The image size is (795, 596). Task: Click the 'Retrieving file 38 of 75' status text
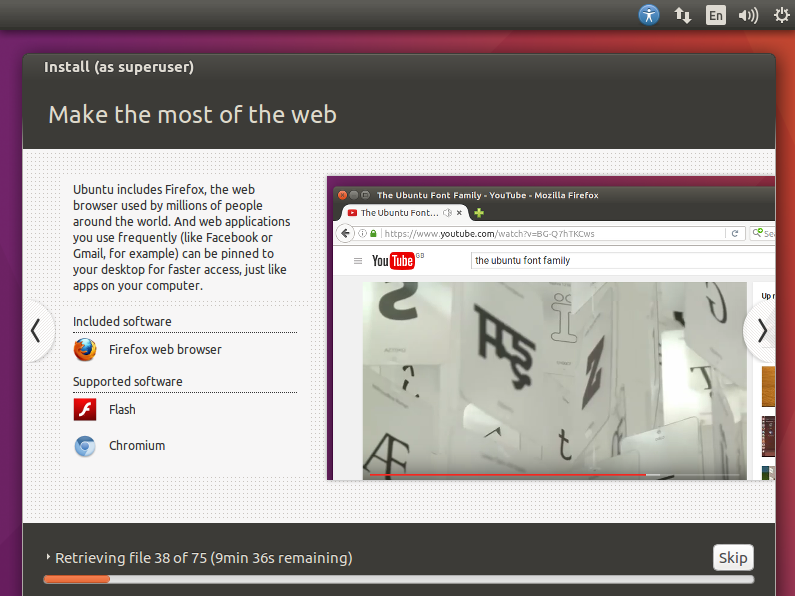(204, 558)
